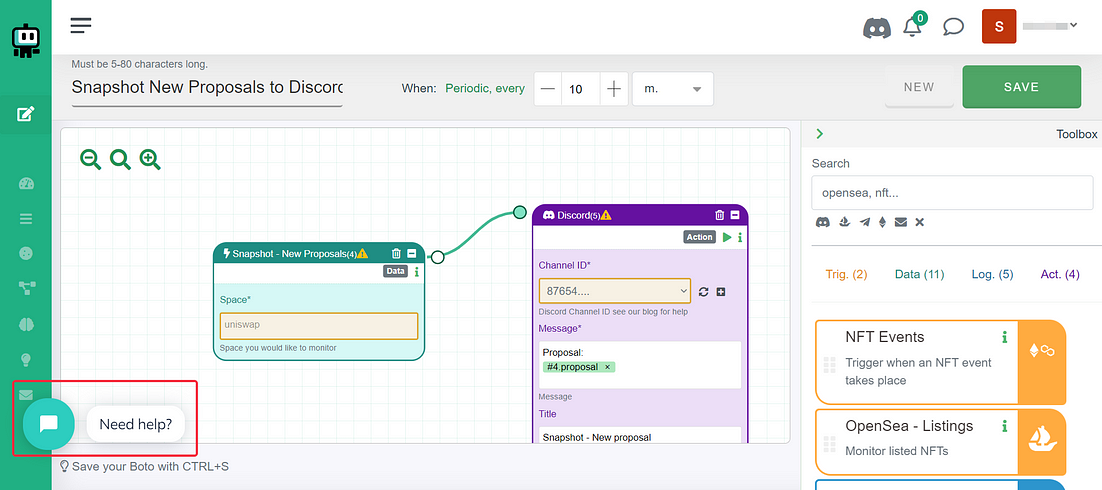This screenshot has height=490, width=1102.
Task: Filter toolbox by Discord icon
Action: click(822, 222)
